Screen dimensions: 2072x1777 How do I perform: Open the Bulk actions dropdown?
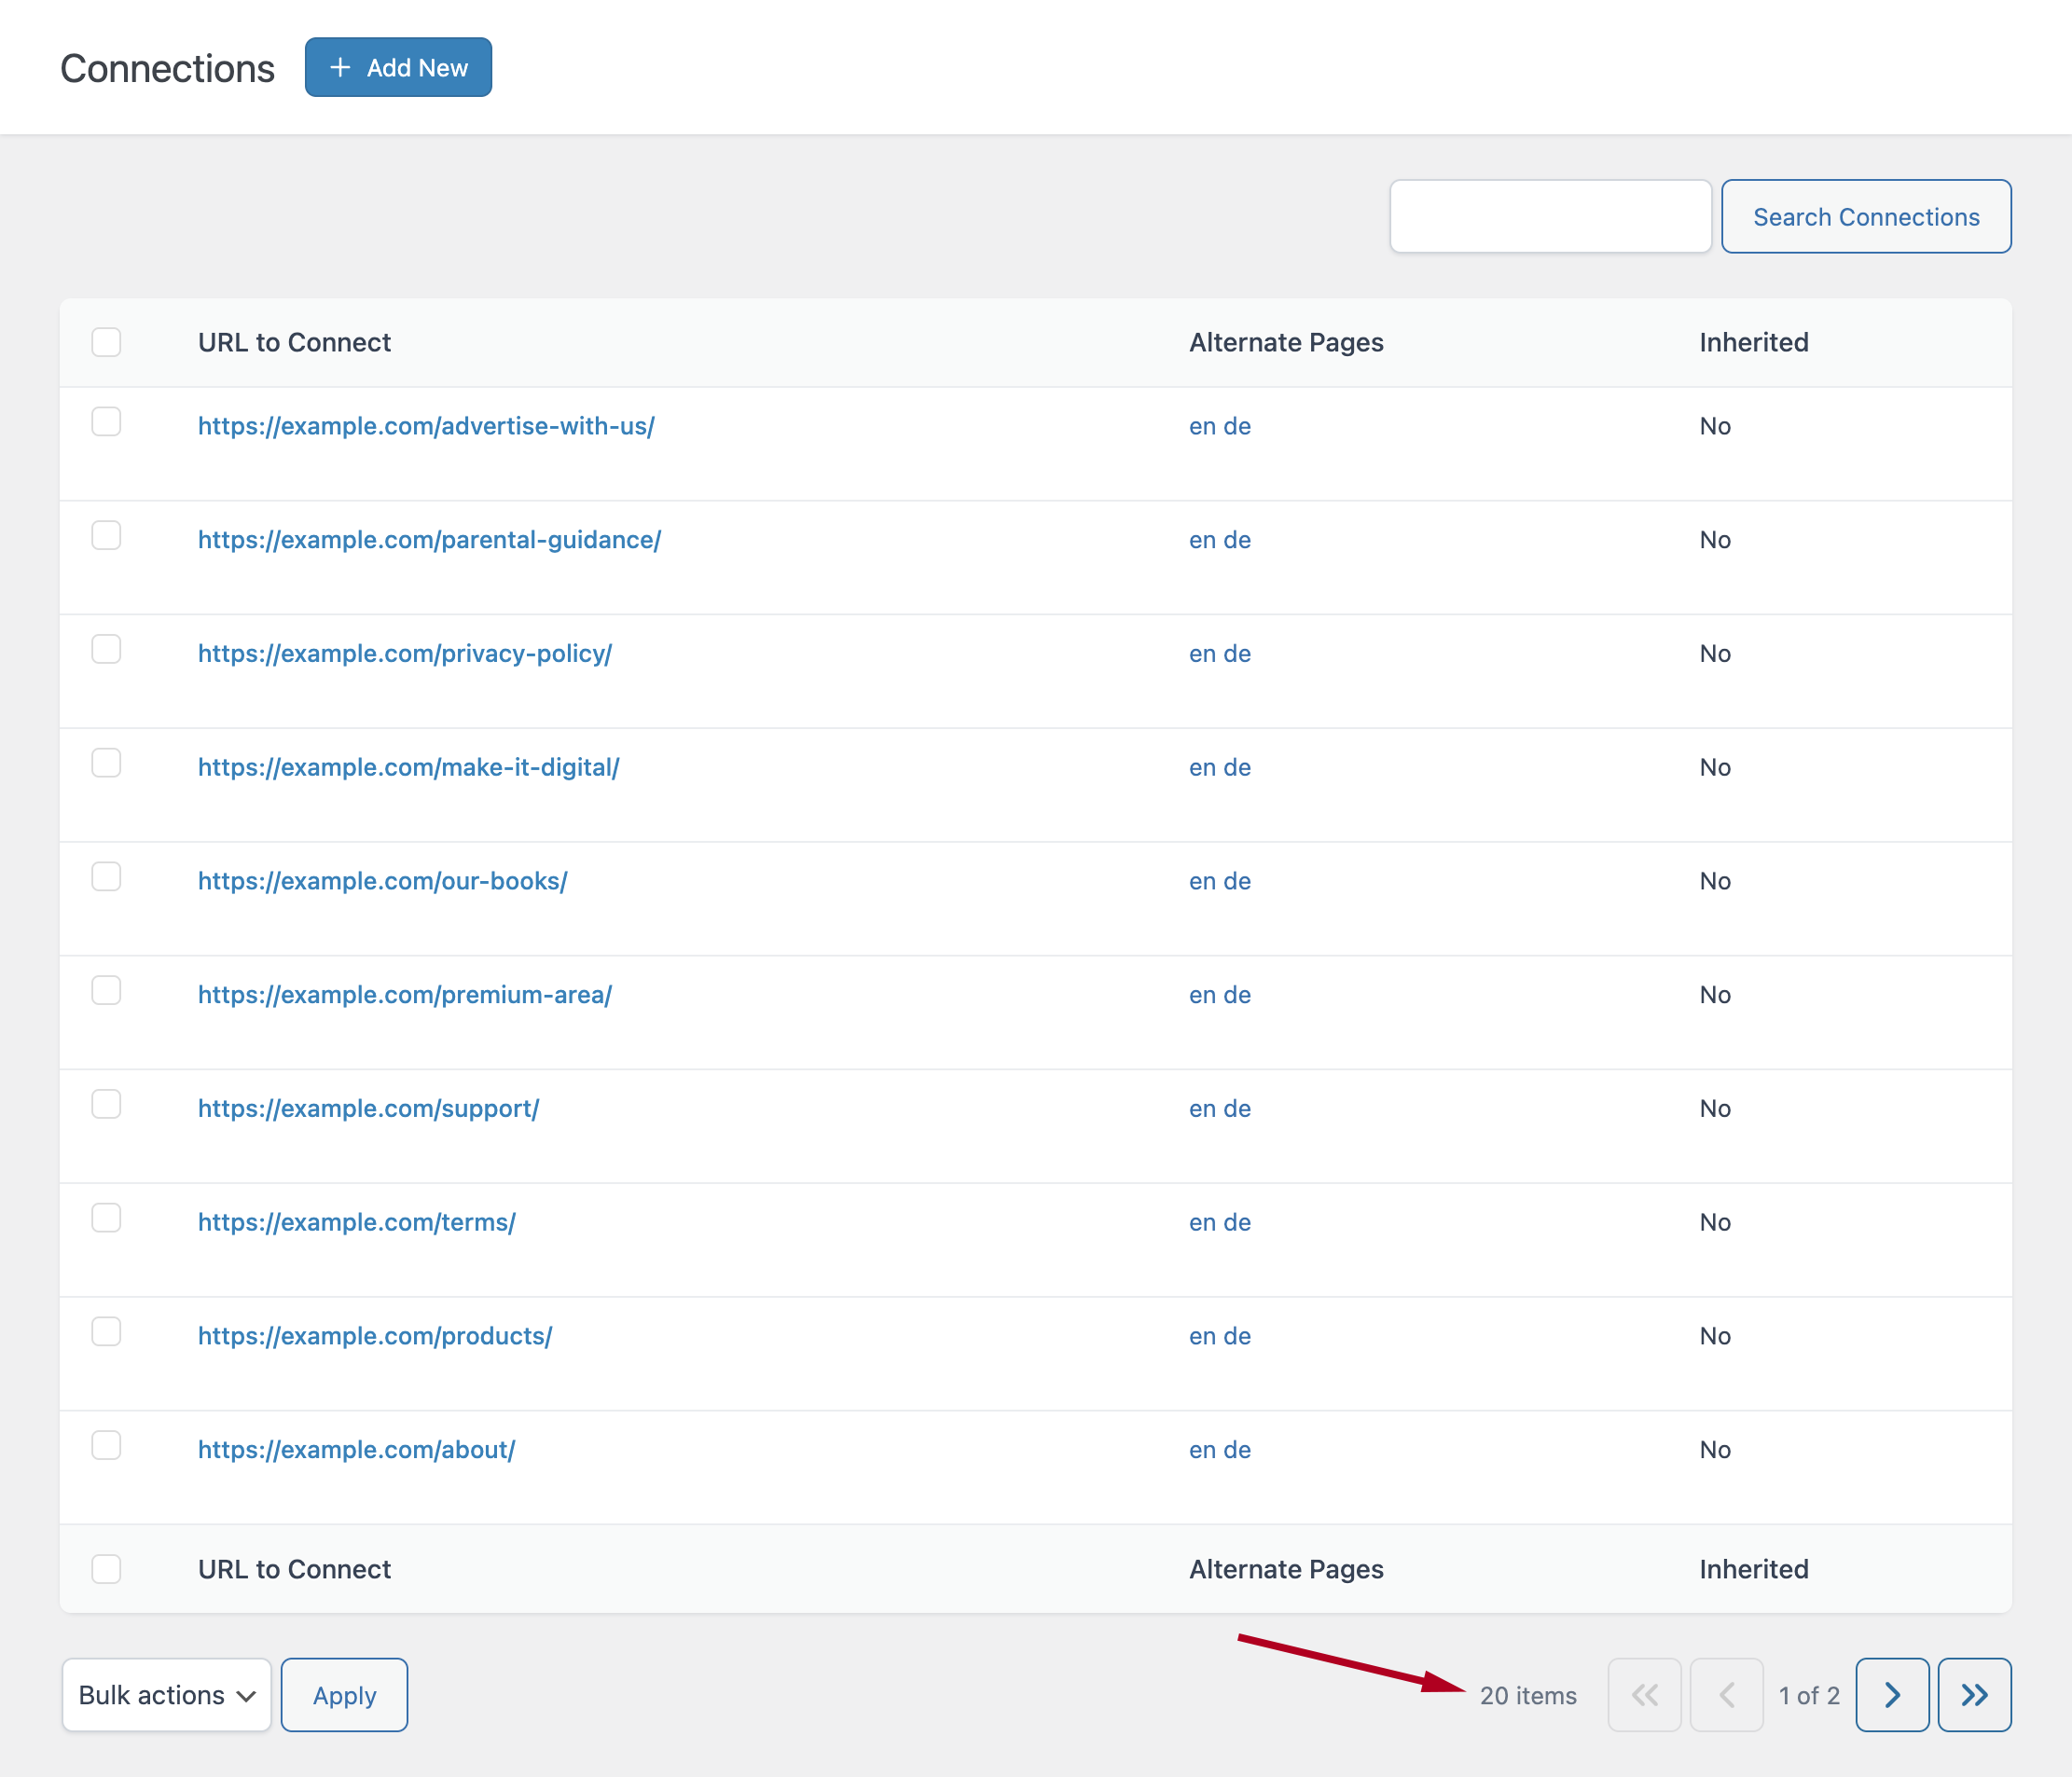point(166,1694)
